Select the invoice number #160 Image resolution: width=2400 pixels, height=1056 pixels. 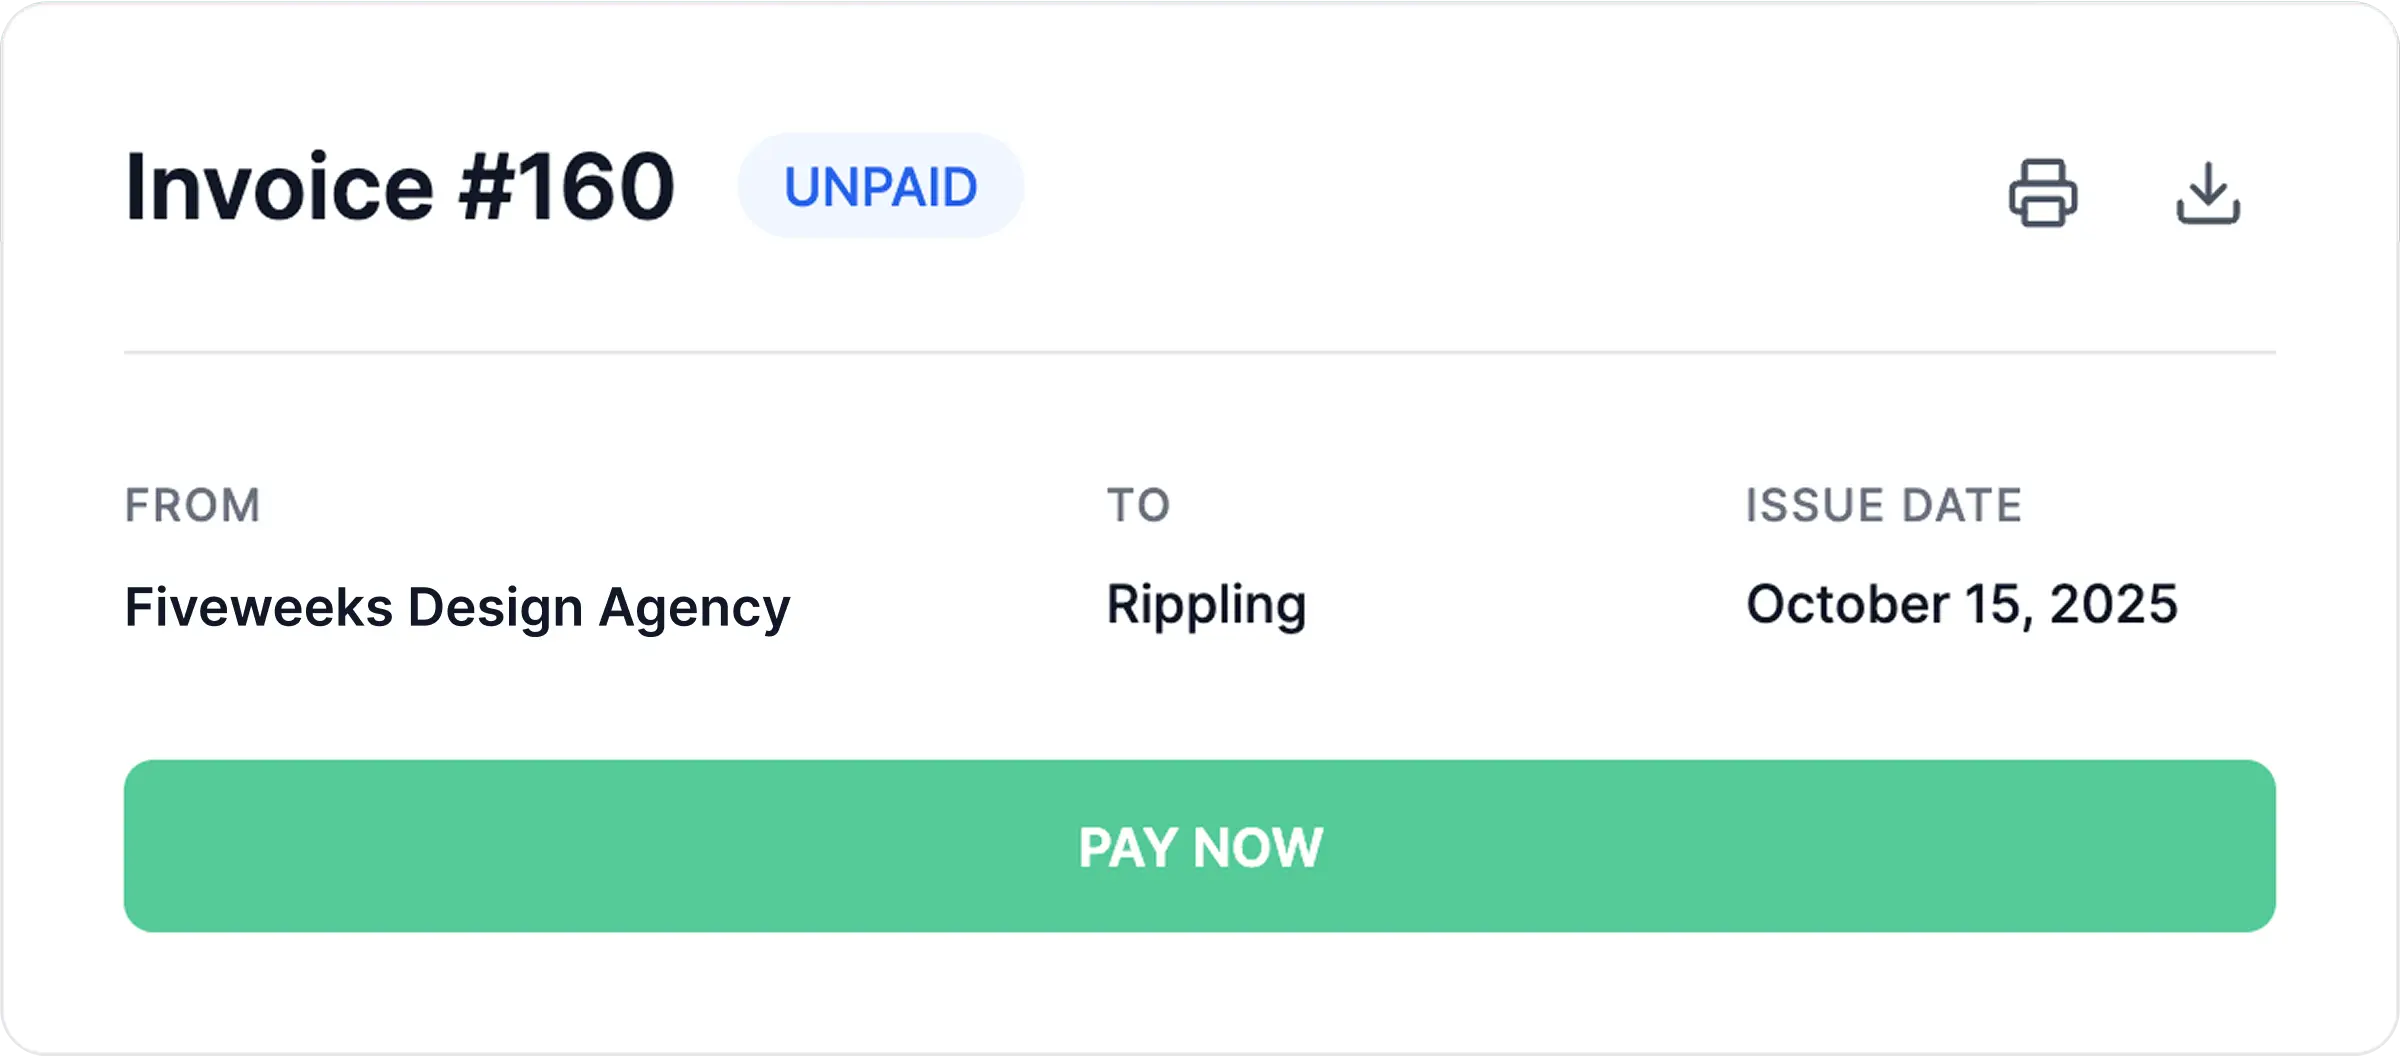[x=567, y=186]
